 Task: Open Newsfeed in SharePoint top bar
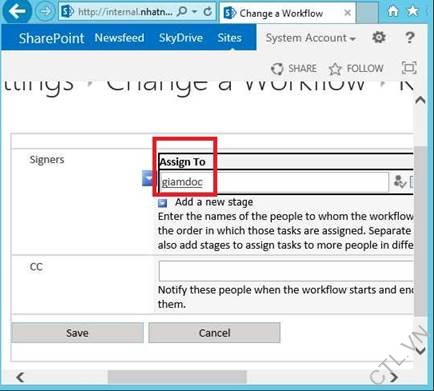point(119,38)
